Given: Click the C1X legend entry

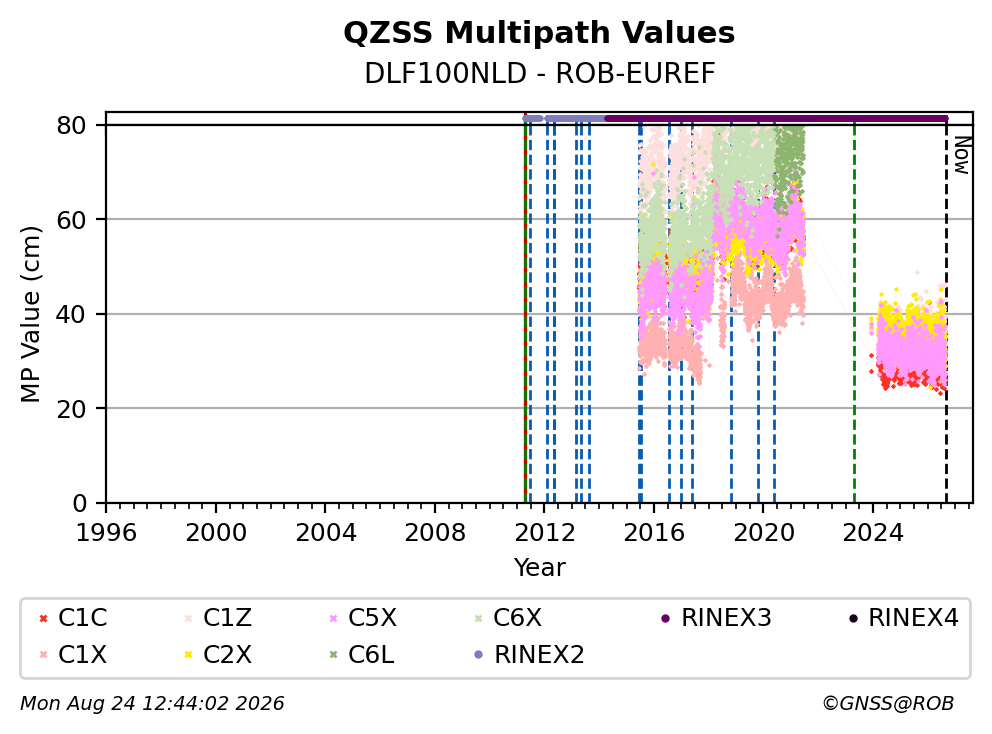Looking at the screenshot, I should tap(73, 654).
